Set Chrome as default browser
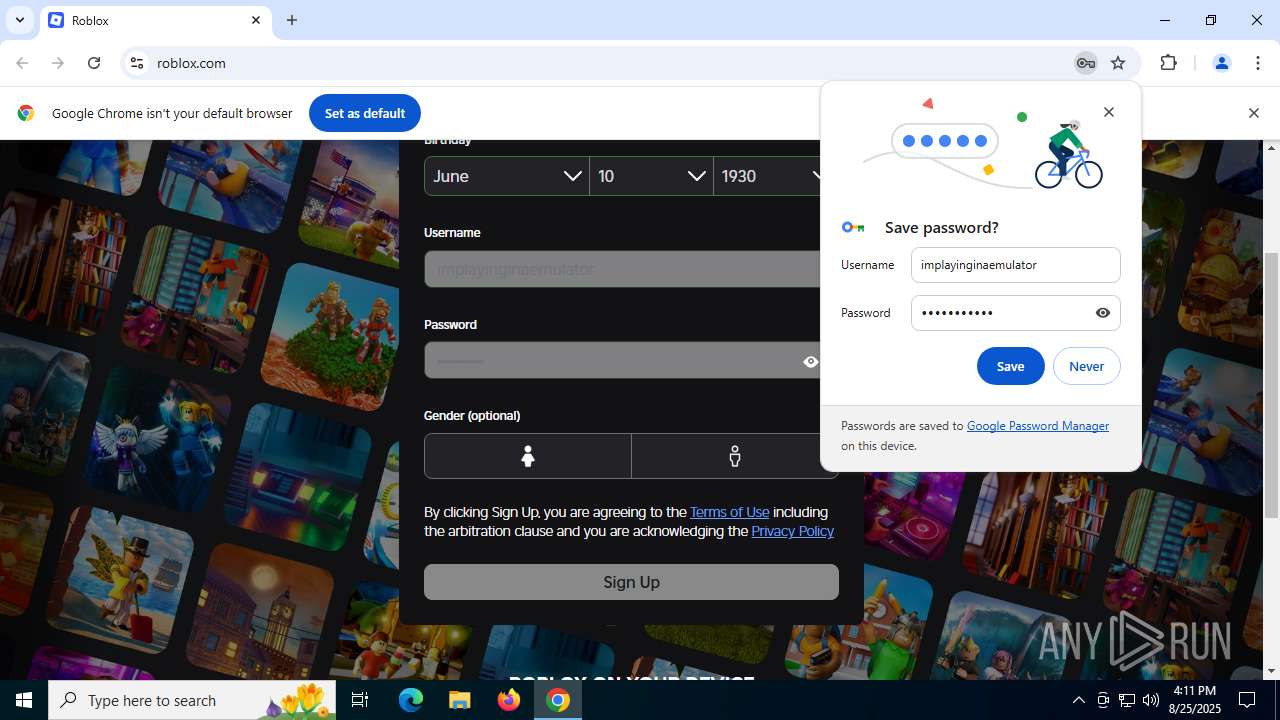Image resolution: width=1280 pixels, height=720 pixels. pyautogui.click(x=365, y=113)
